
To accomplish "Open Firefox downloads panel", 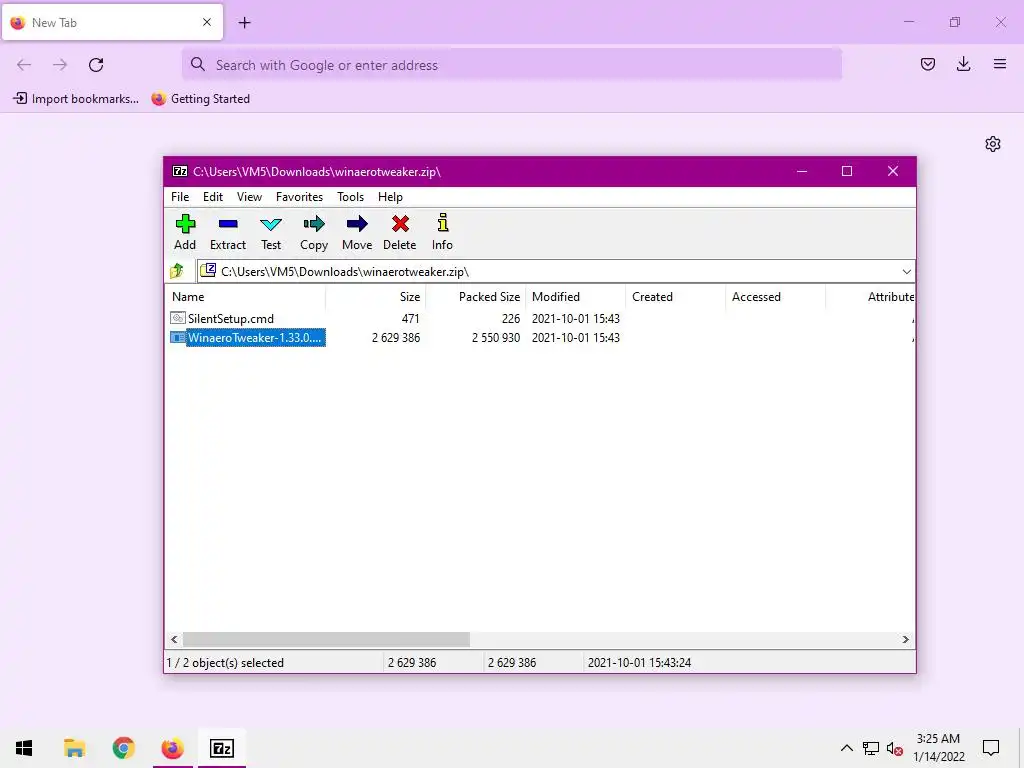I will pos(963,64).
